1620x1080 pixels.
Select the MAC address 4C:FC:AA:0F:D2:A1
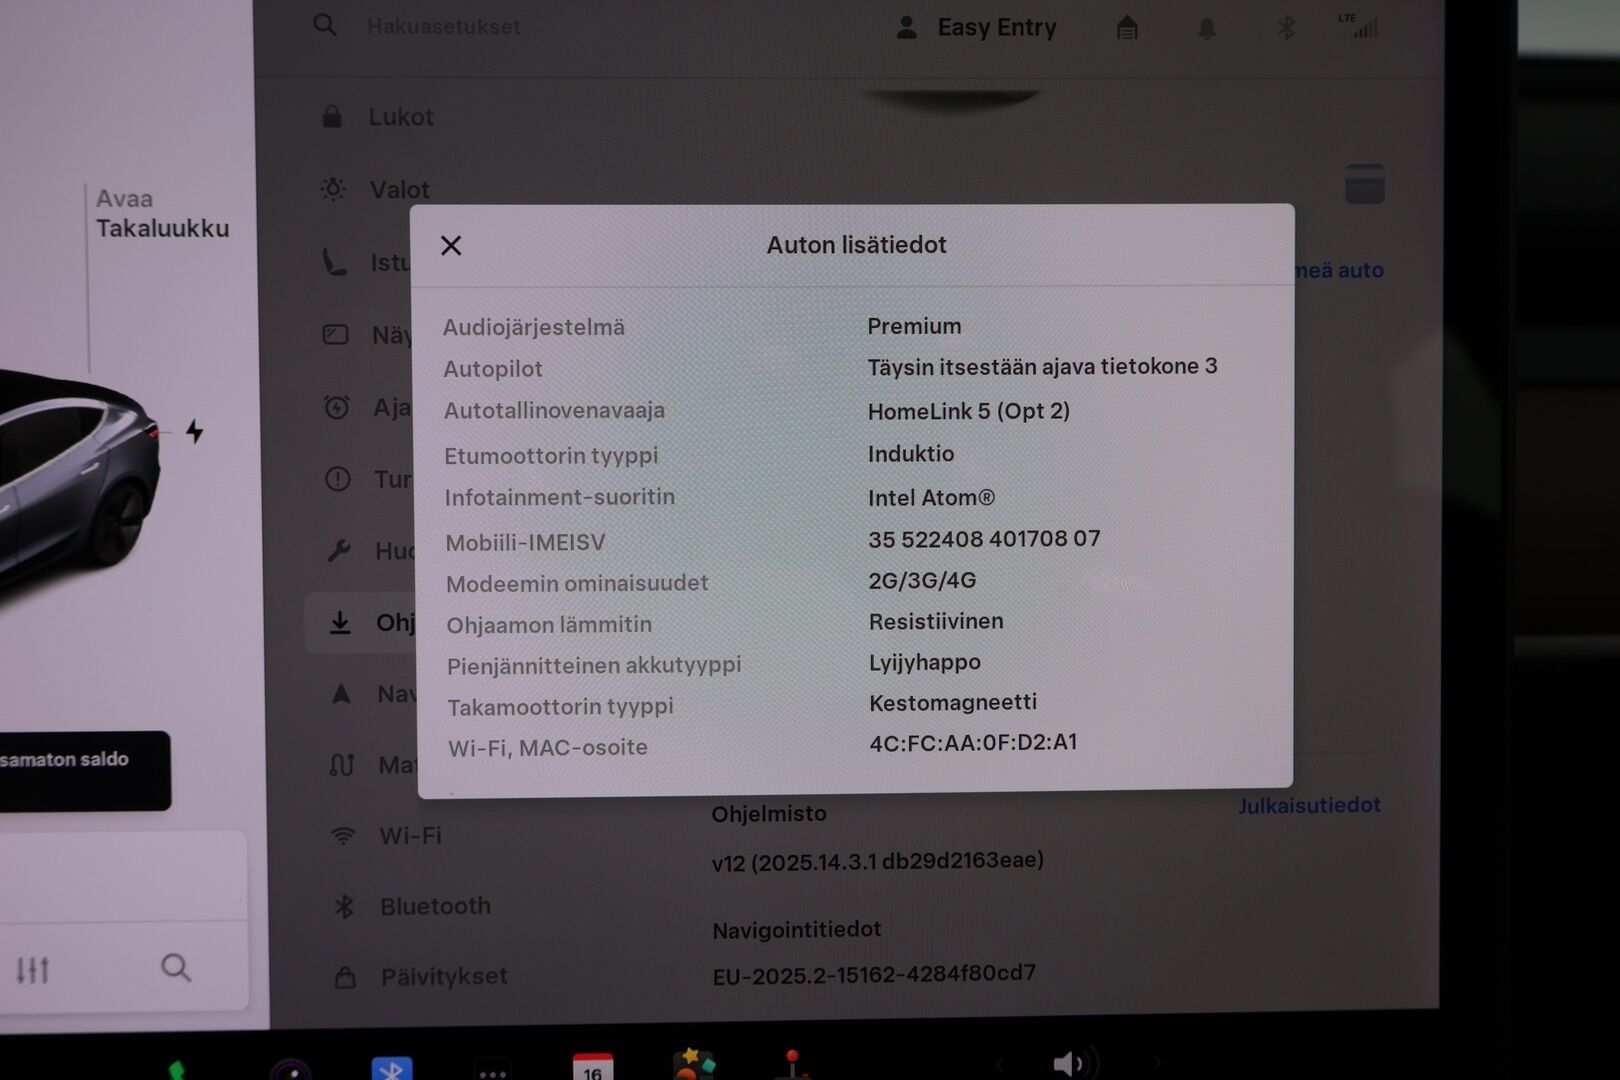(x=973, y=743)
